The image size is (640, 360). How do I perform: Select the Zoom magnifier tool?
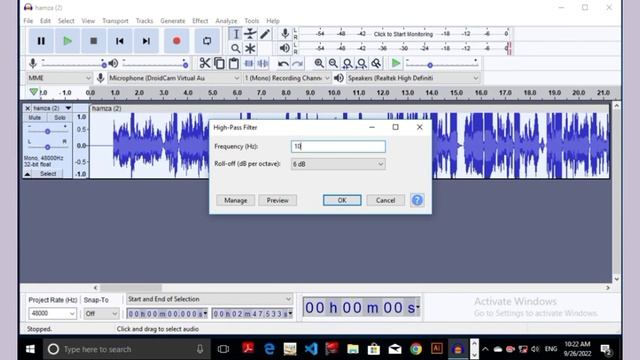[x=236, y=49]
